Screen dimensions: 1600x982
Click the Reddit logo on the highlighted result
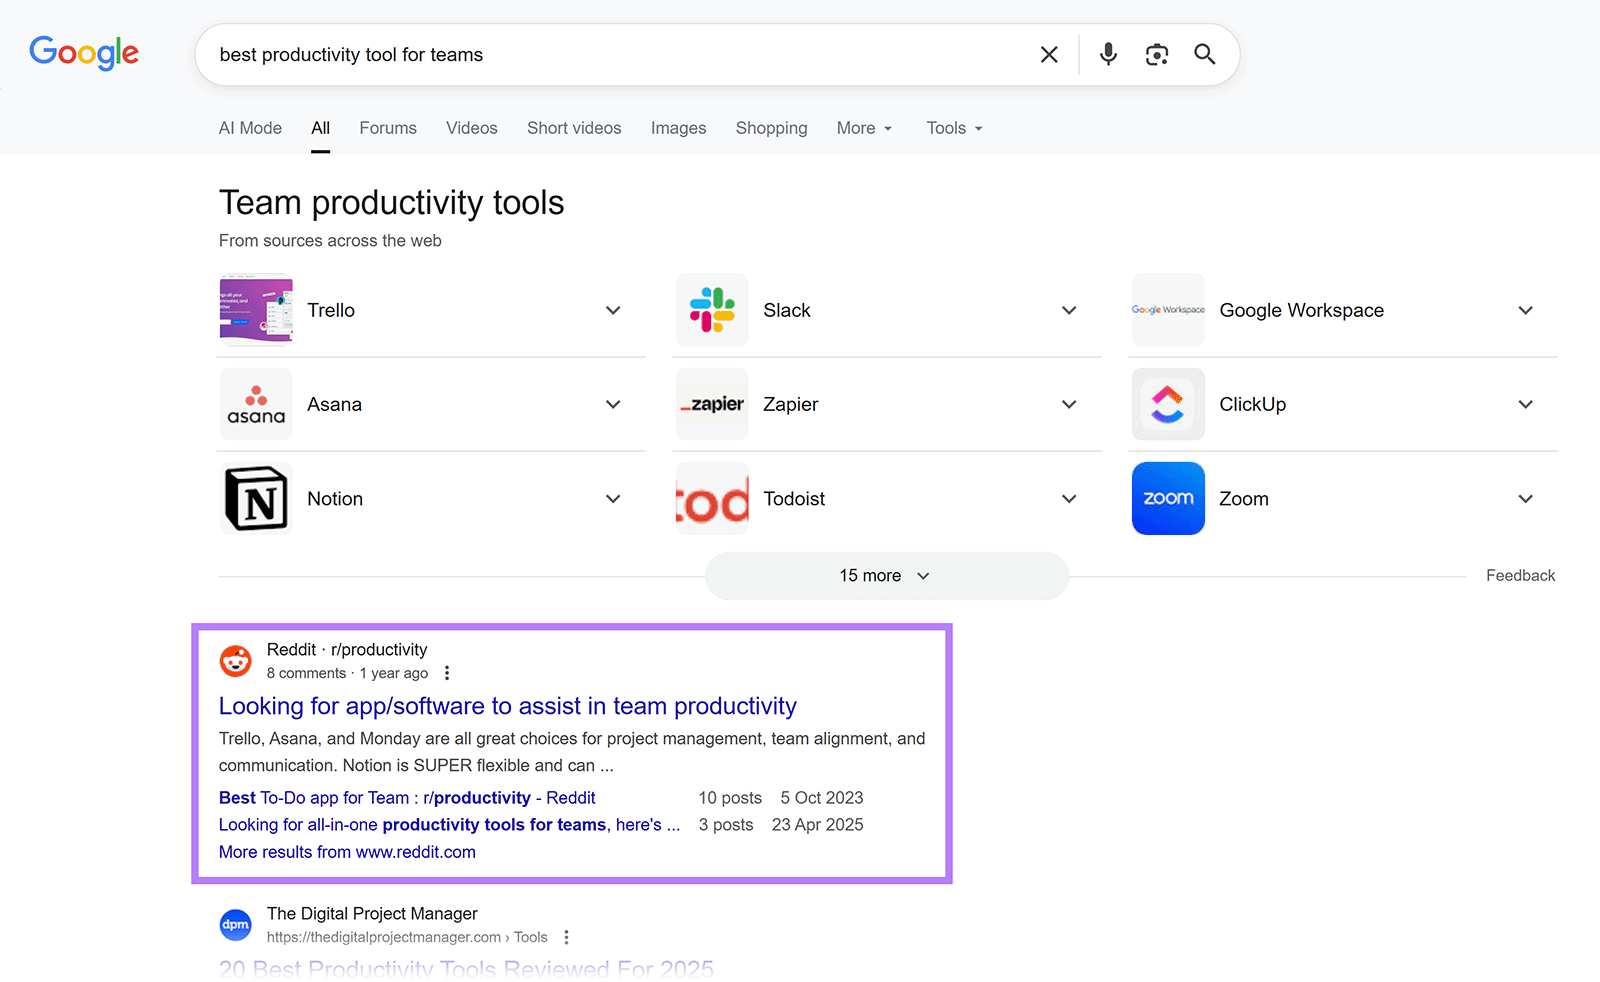[235, 661]
